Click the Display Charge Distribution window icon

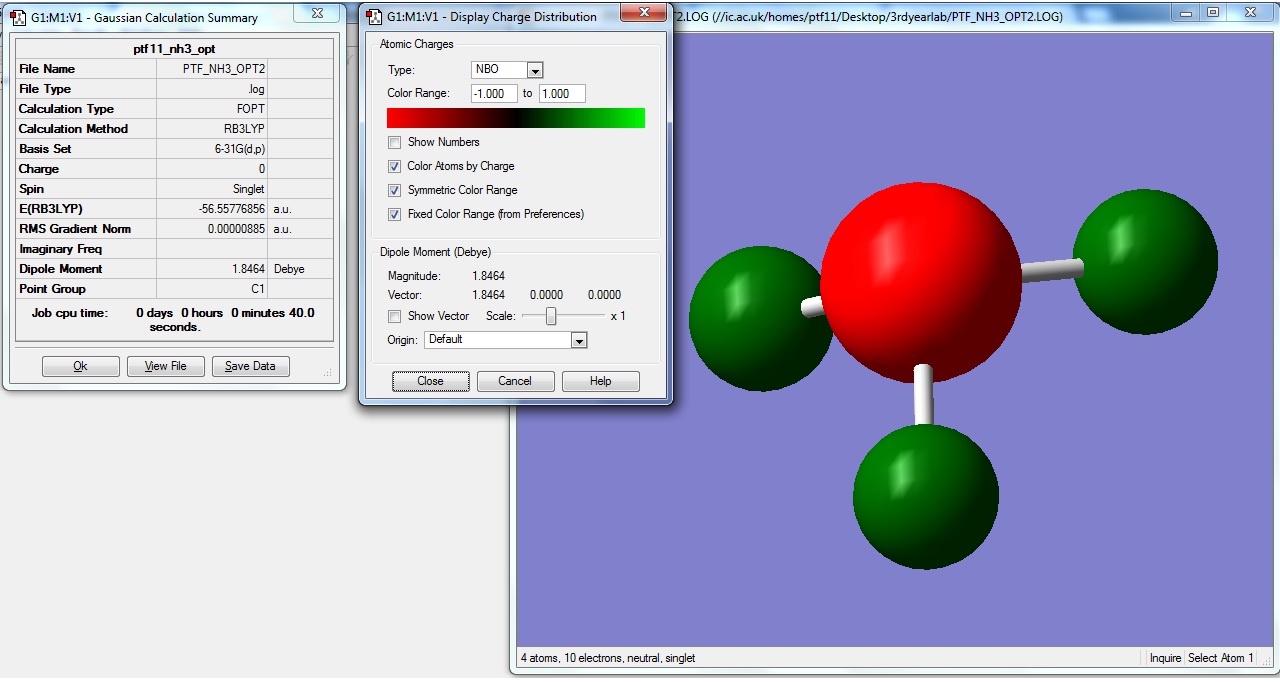tap(373, 16)
